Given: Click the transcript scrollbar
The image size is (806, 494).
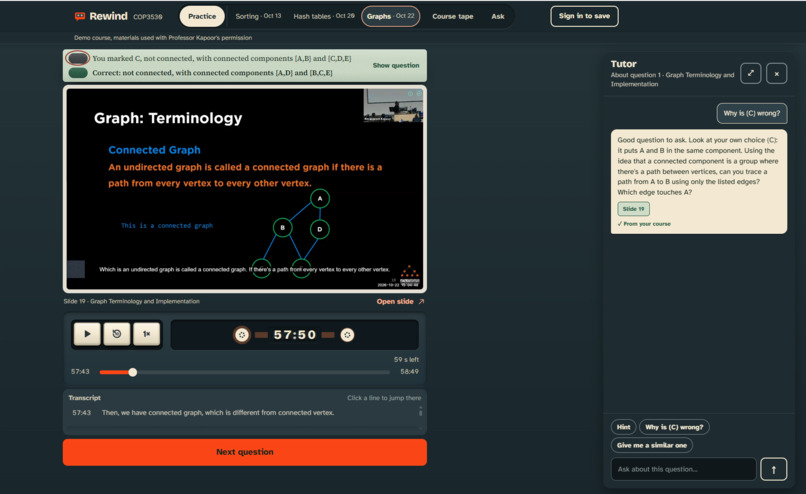Looking at the screenshot, I should (x=420, y=412).
